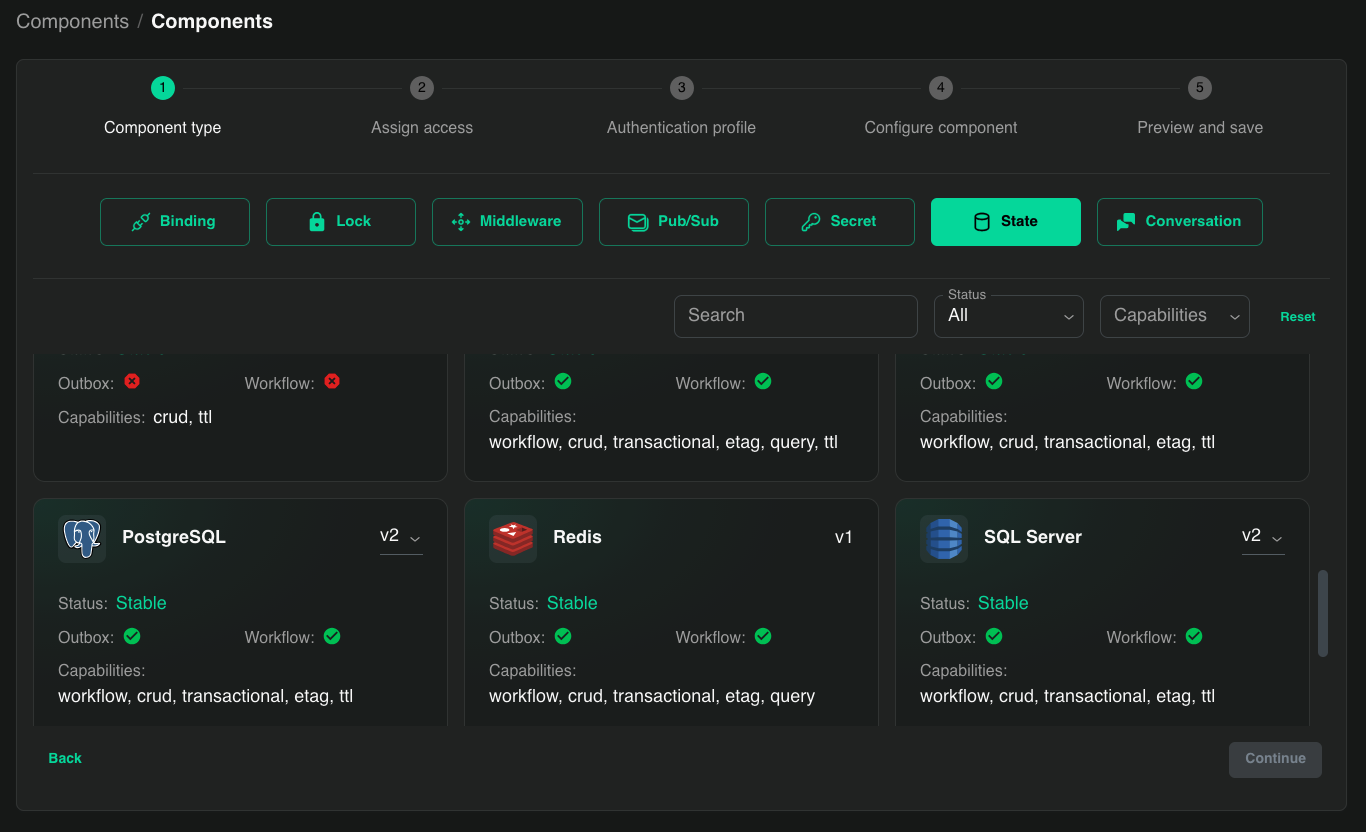Click capabilities text ending 'query, ttl'

click(x=663, y=442)
